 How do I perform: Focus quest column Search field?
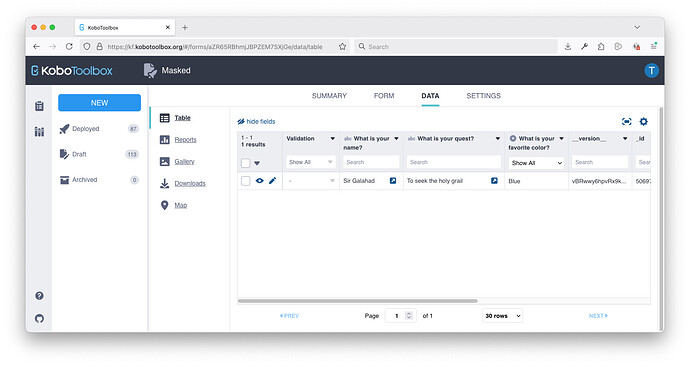coord(453,162)
